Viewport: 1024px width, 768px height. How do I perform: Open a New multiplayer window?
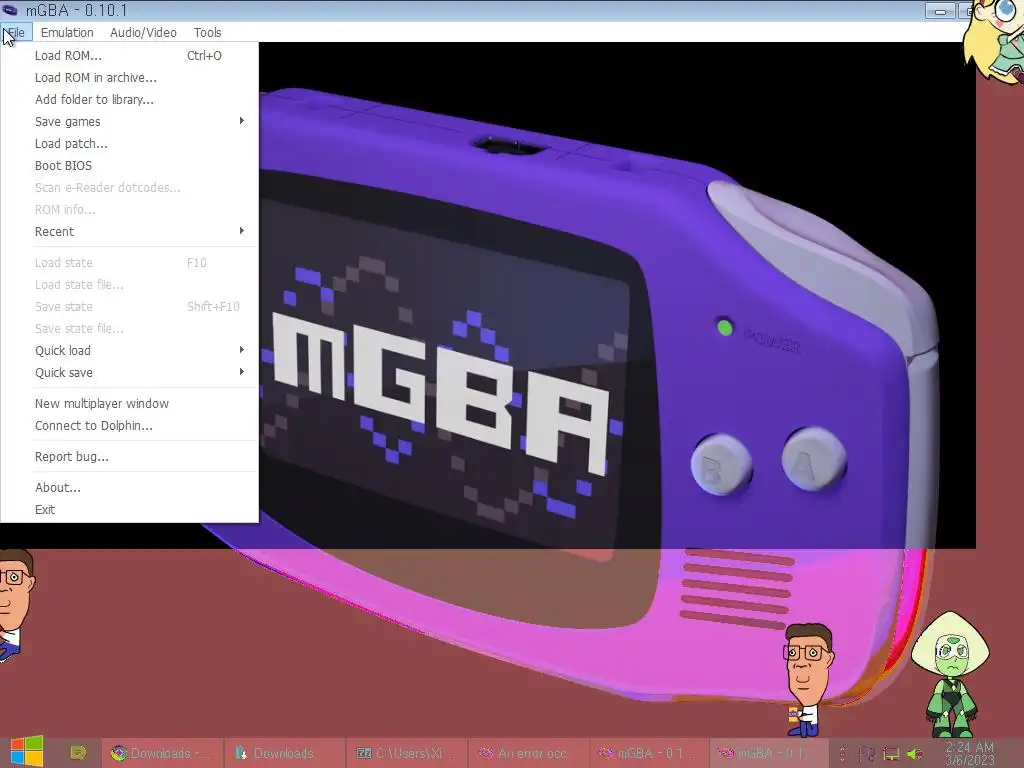pyautogui.click(x=129, y=404)
